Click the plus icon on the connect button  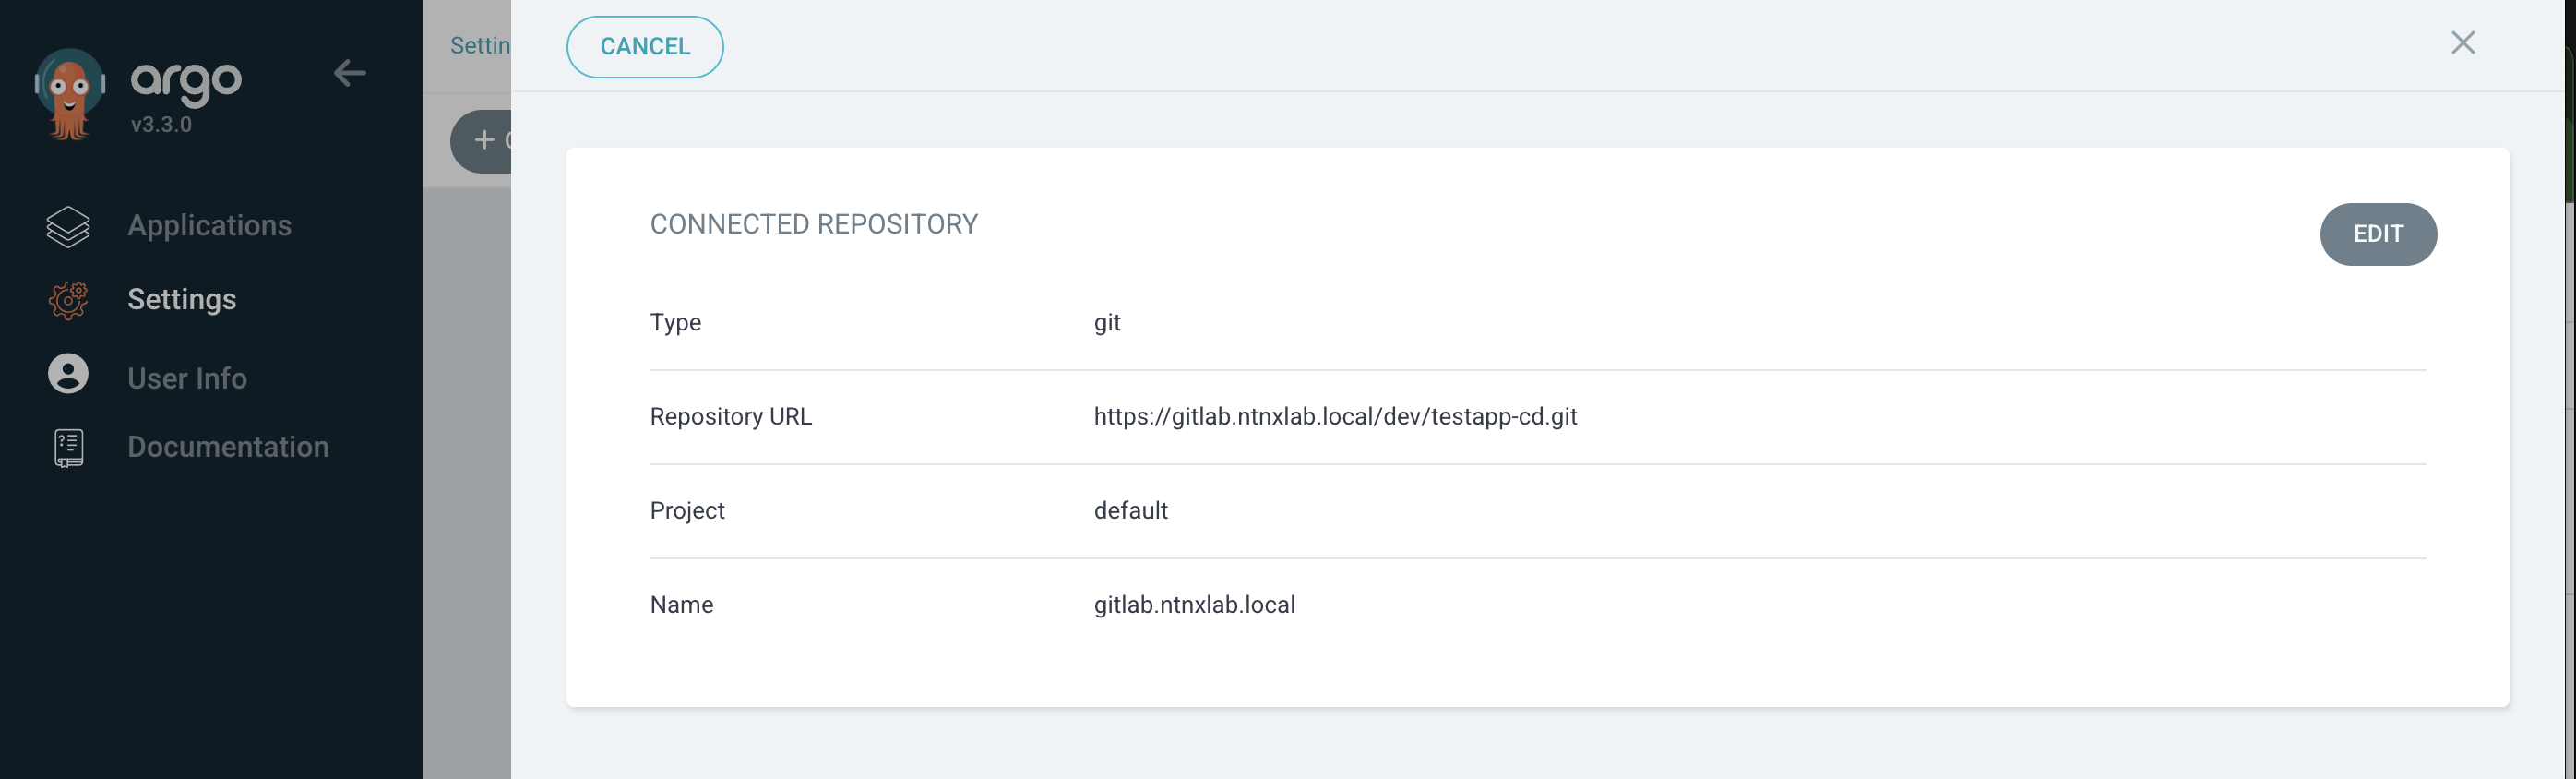484,141
